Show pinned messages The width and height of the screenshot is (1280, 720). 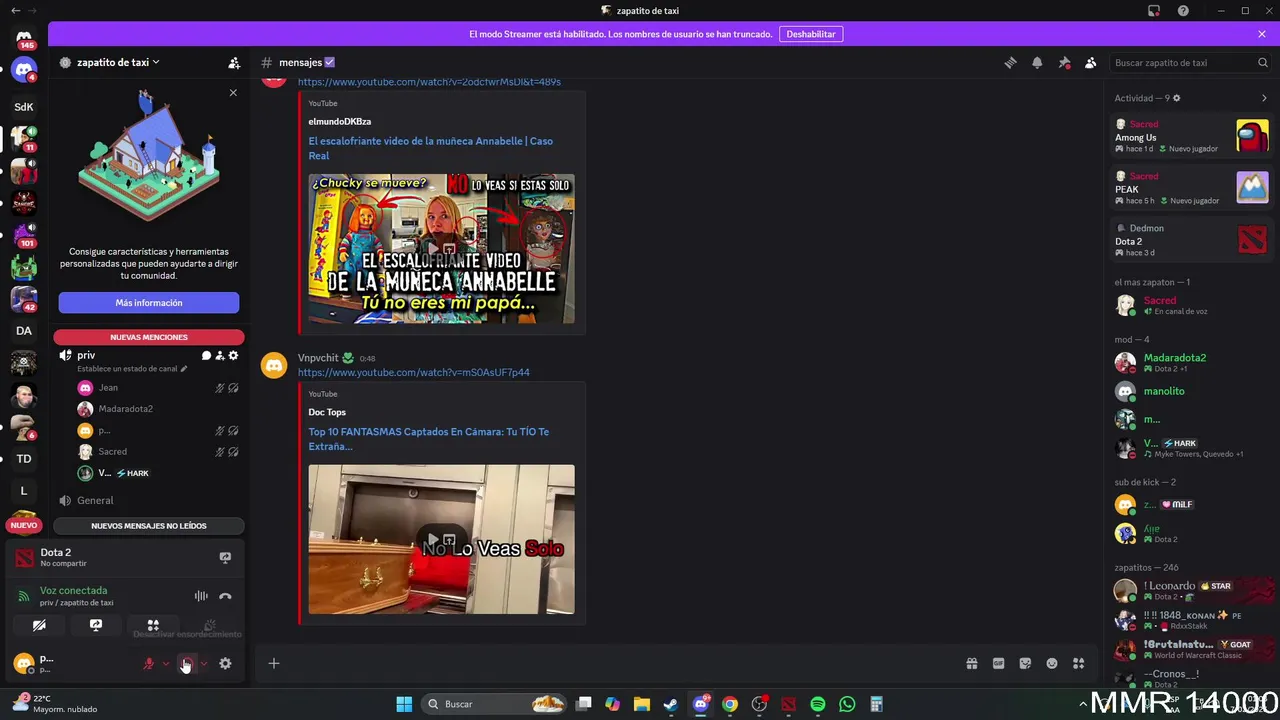pos(1064,62)
